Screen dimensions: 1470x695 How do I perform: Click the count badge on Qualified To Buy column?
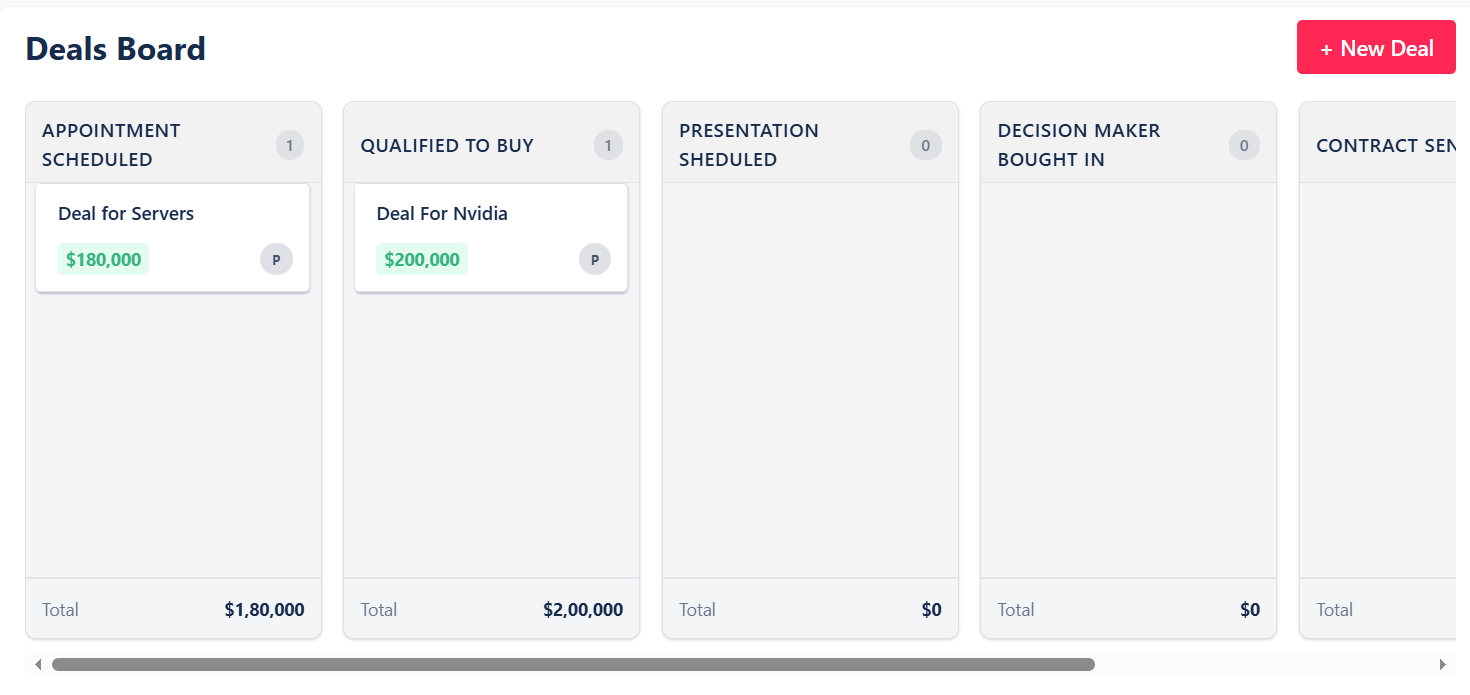[608, 145]
